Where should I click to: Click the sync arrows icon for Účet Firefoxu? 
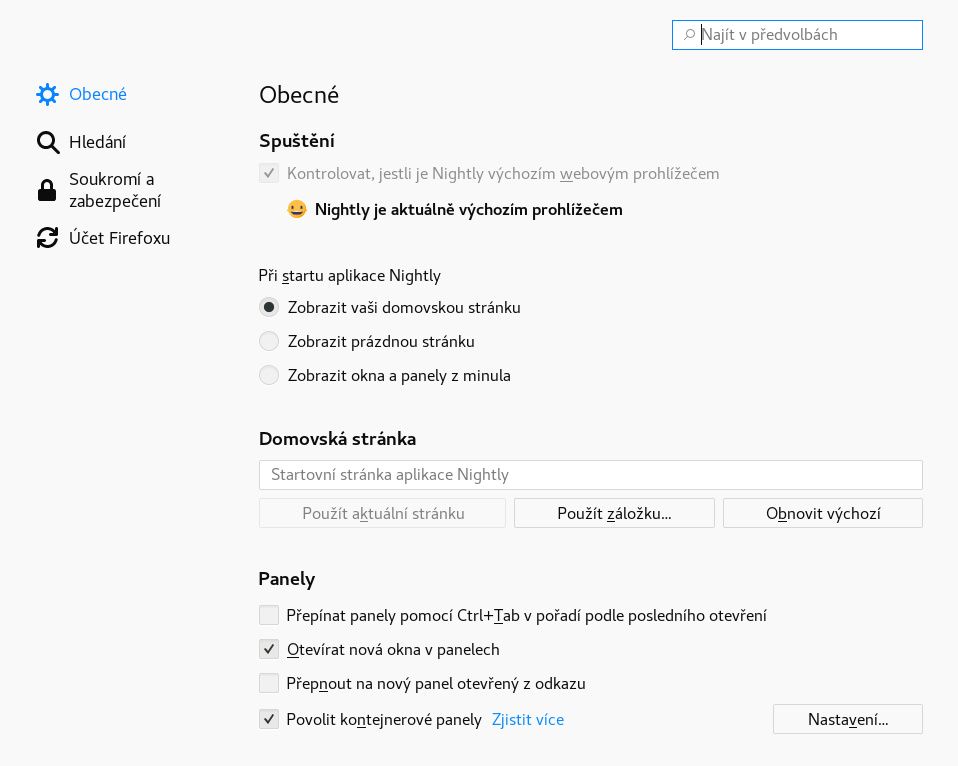(47, 238)
